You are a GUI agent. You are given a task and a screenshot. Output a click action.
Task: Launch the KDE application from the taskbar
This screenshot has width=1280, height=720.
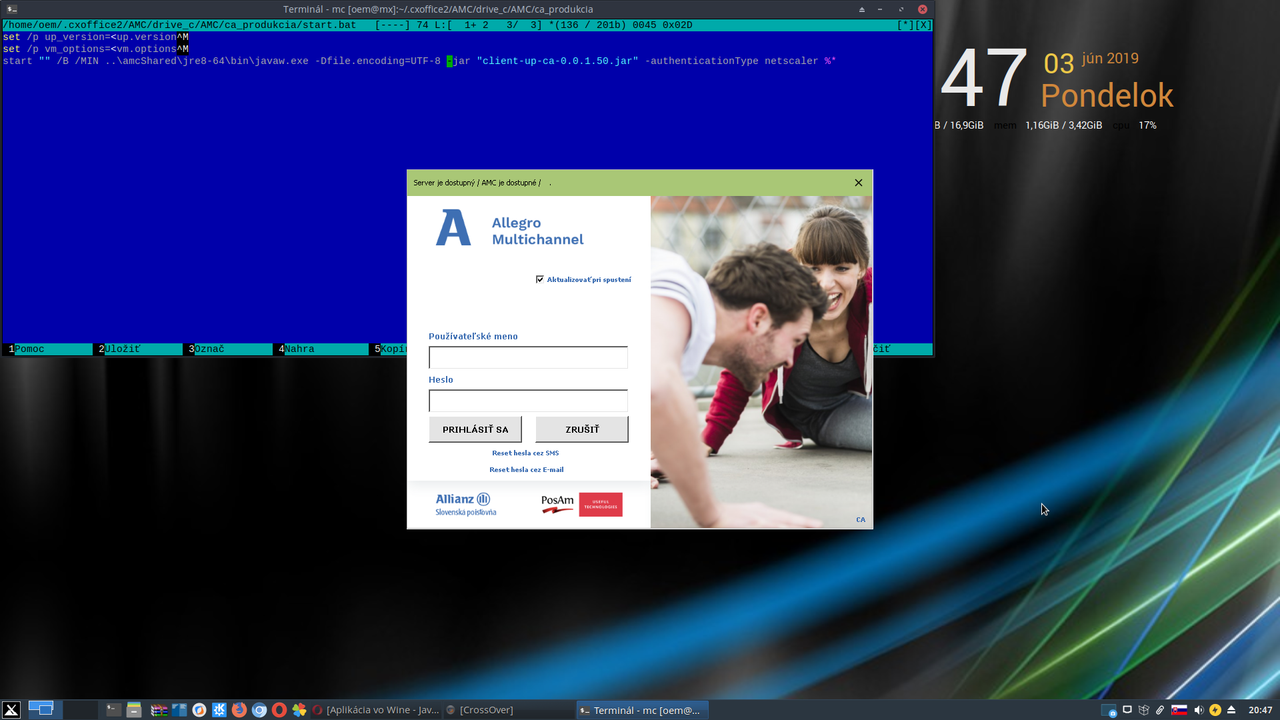point(219,710)
